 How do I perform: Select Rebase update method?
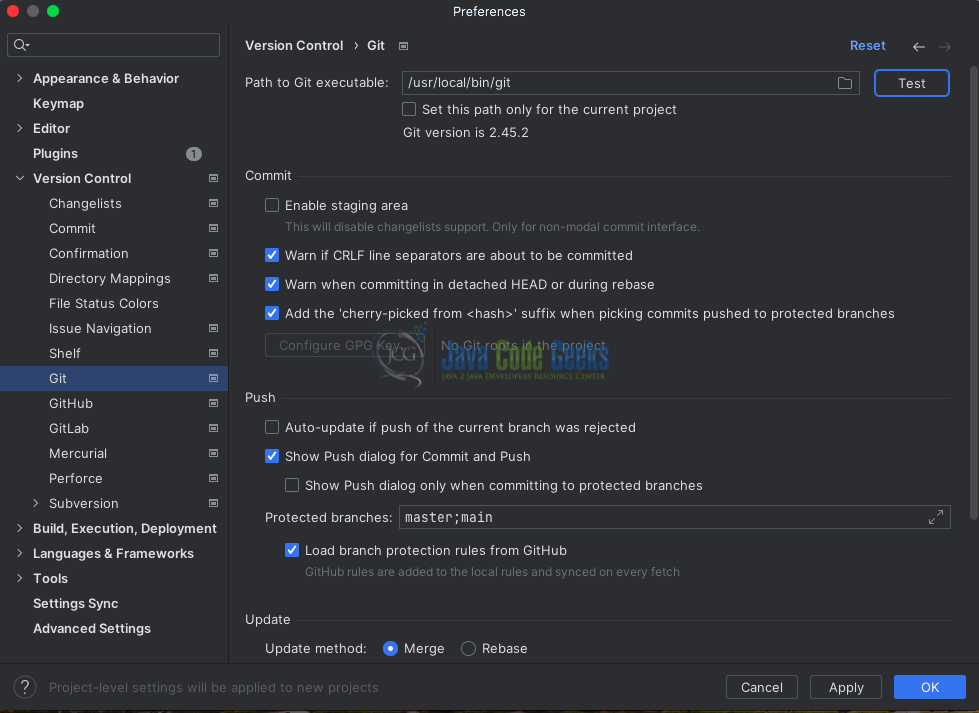468,649
